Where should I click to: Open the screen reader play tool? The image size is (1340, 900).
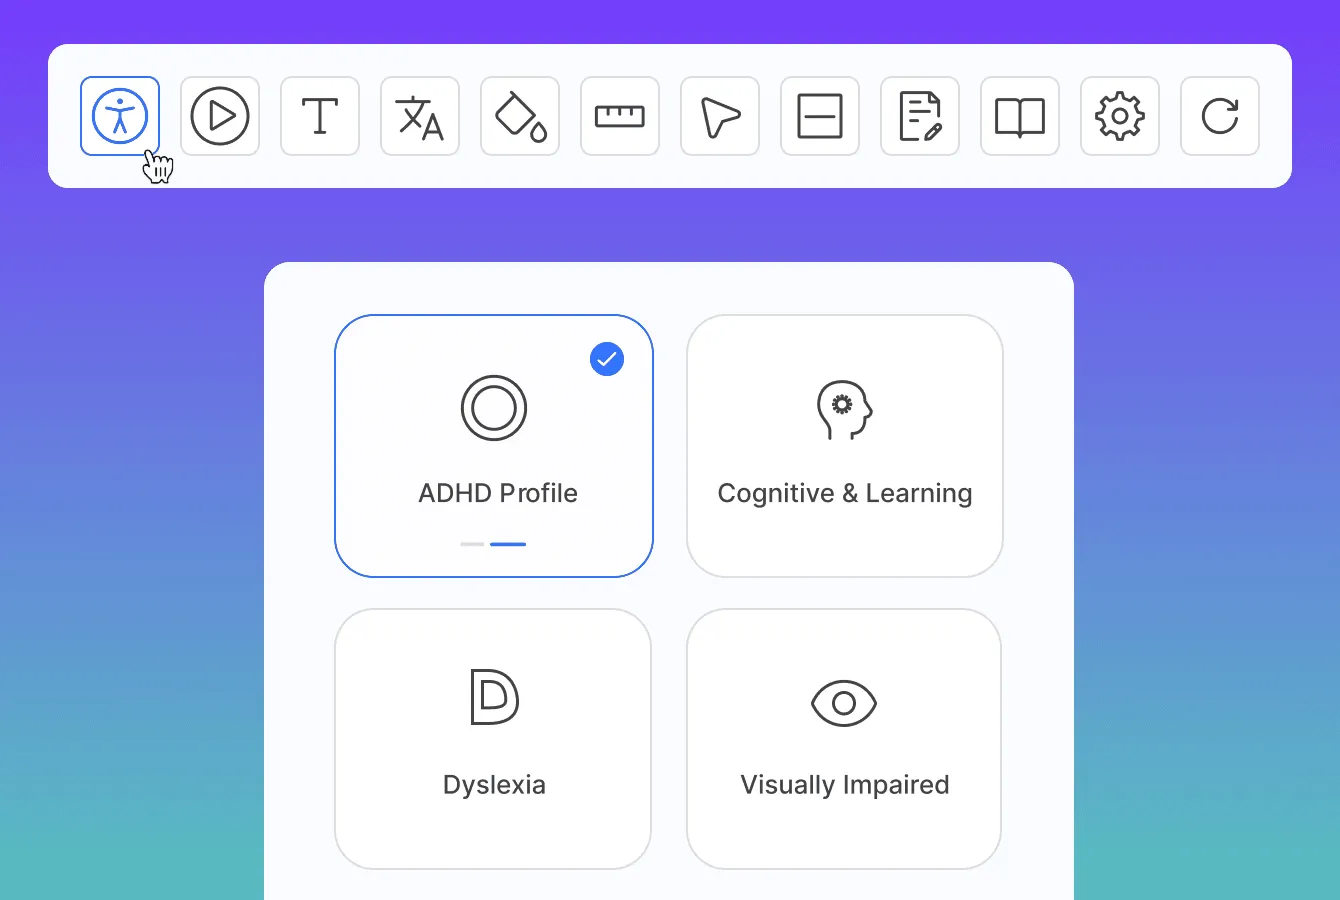220,116
